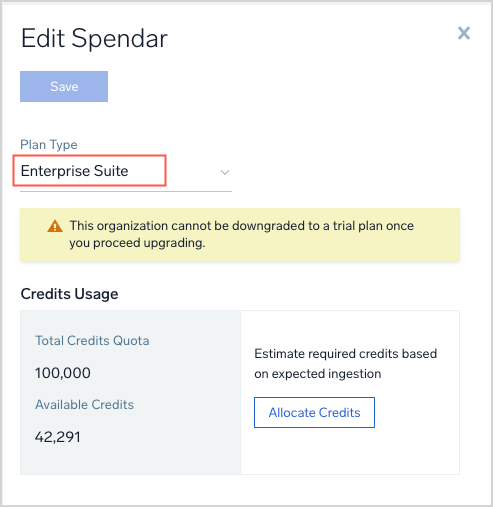Expand the Plan Type chevron arrow

(225, 172)
